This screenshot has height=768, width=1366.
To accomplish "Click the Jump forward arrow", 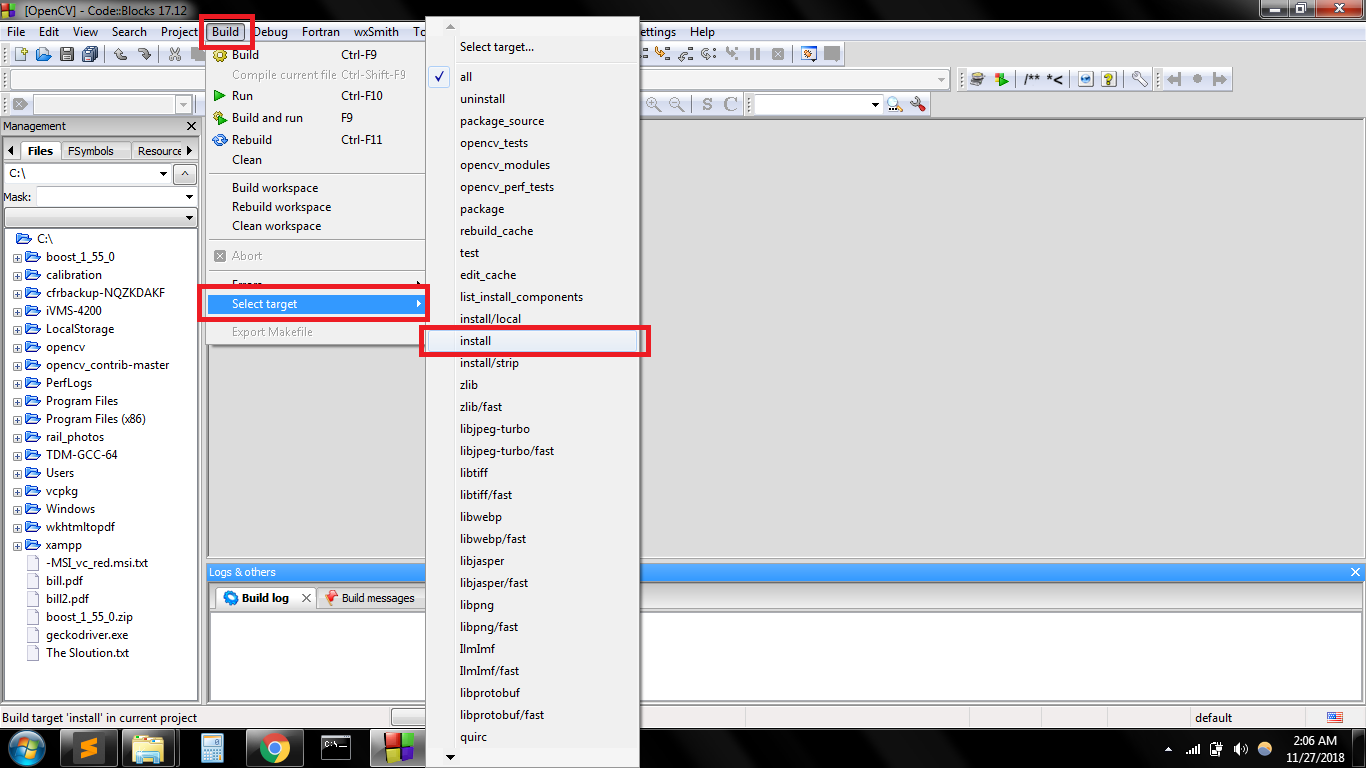I will [1220, 79].
